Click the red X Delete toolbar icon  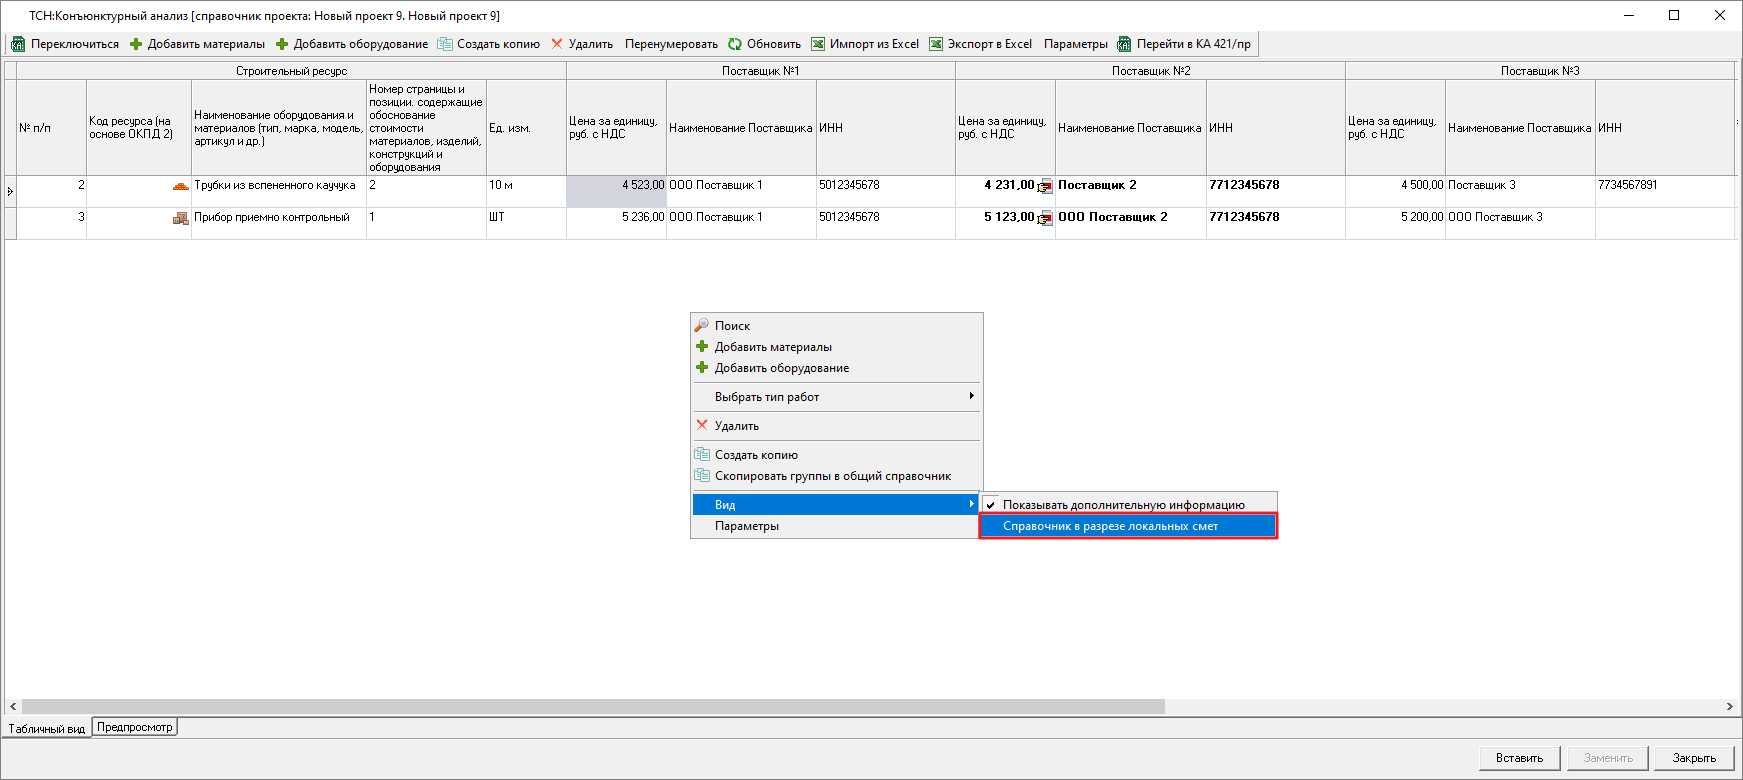(557, 44)
